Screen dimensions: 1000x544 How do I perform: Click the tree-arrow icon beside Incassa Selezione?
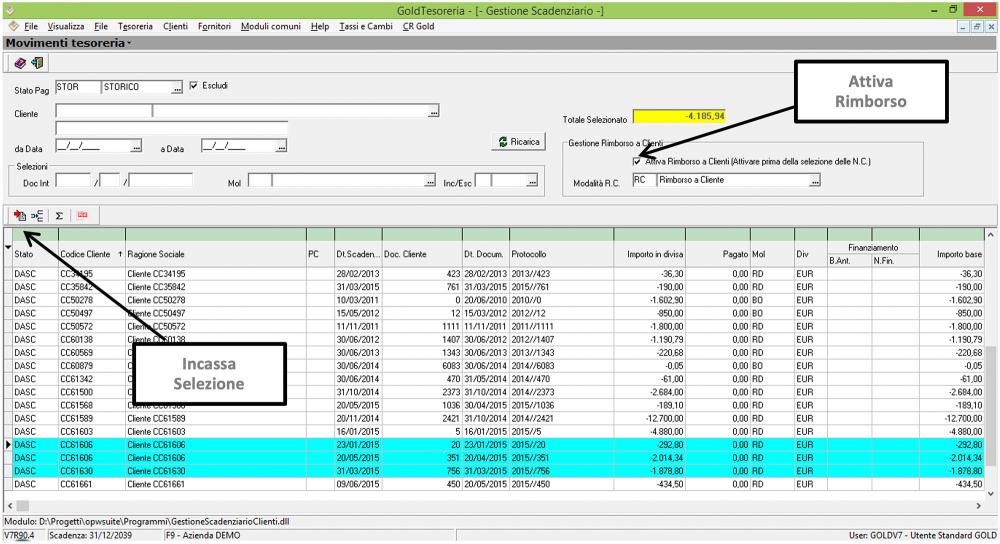[37, 215]
